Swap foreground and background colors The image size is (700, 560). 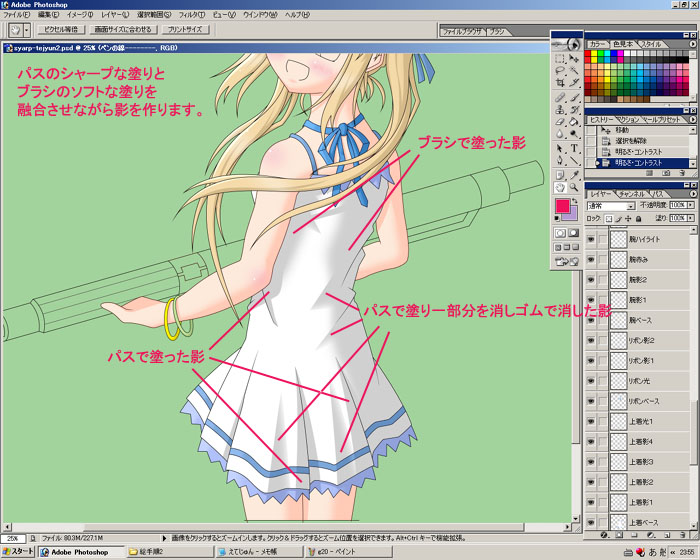click(575, 201)
